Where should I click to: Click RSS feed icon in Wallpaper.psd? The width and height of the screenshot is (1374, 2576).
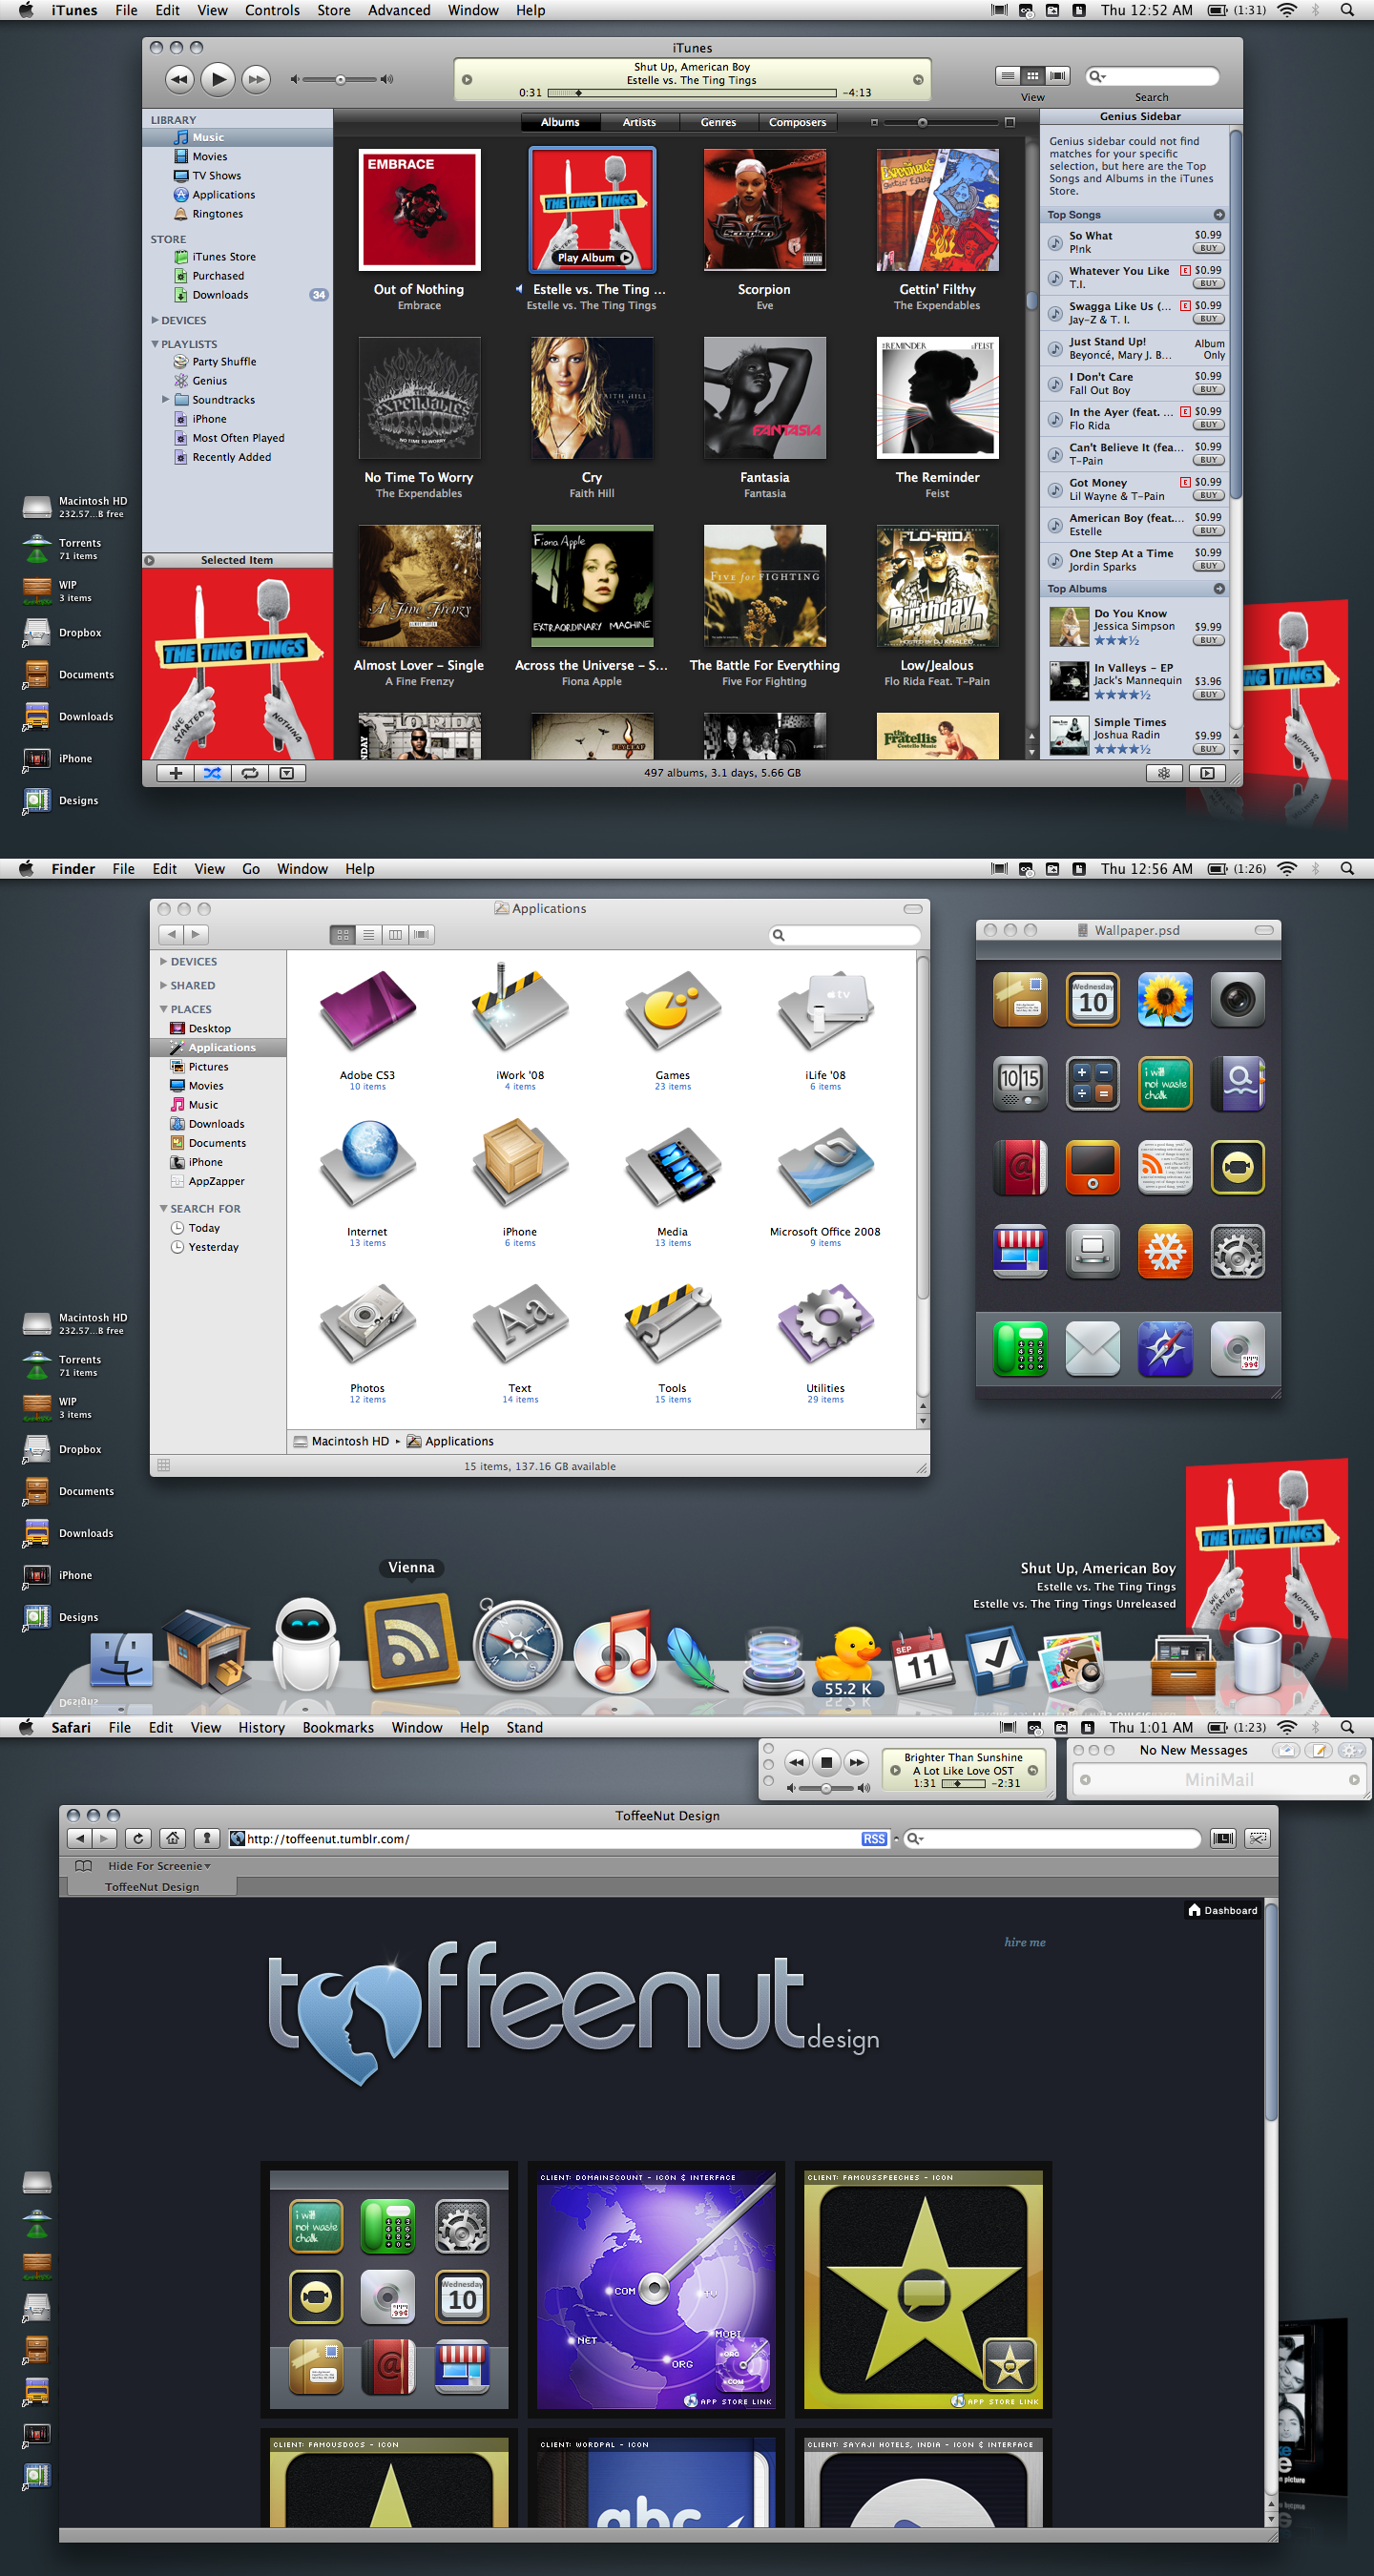(x=1165, y=1167)
